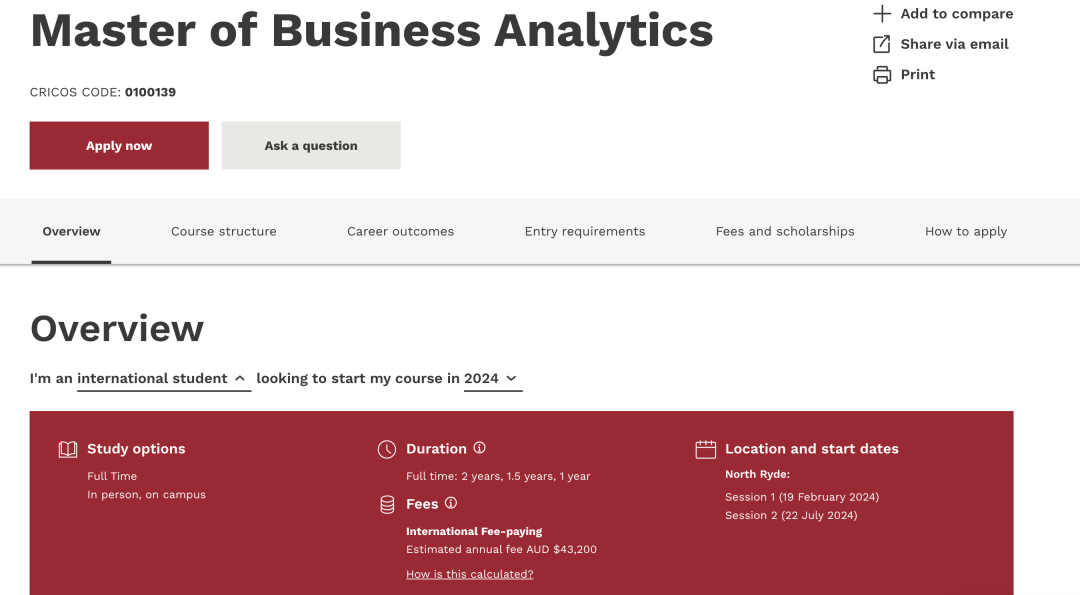Image resolution: width=1080 pixels, height=595 pixels.
Task: Click the Fees info icon
Action: coord(451,503)
